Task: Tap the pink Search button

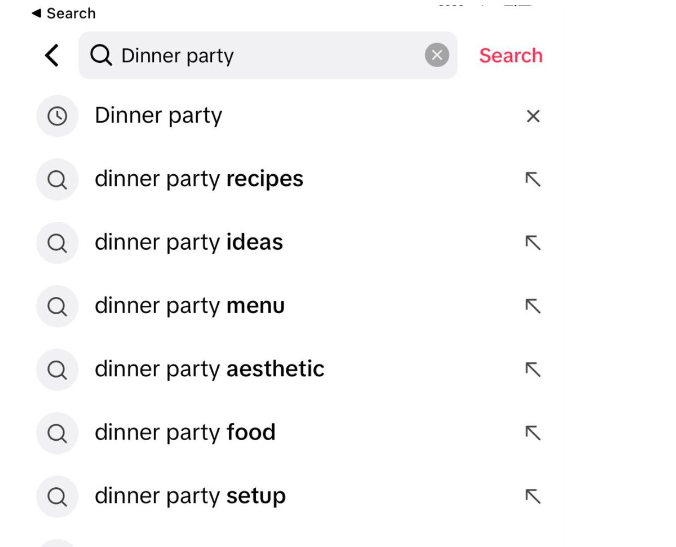Action: click(511, 56)
